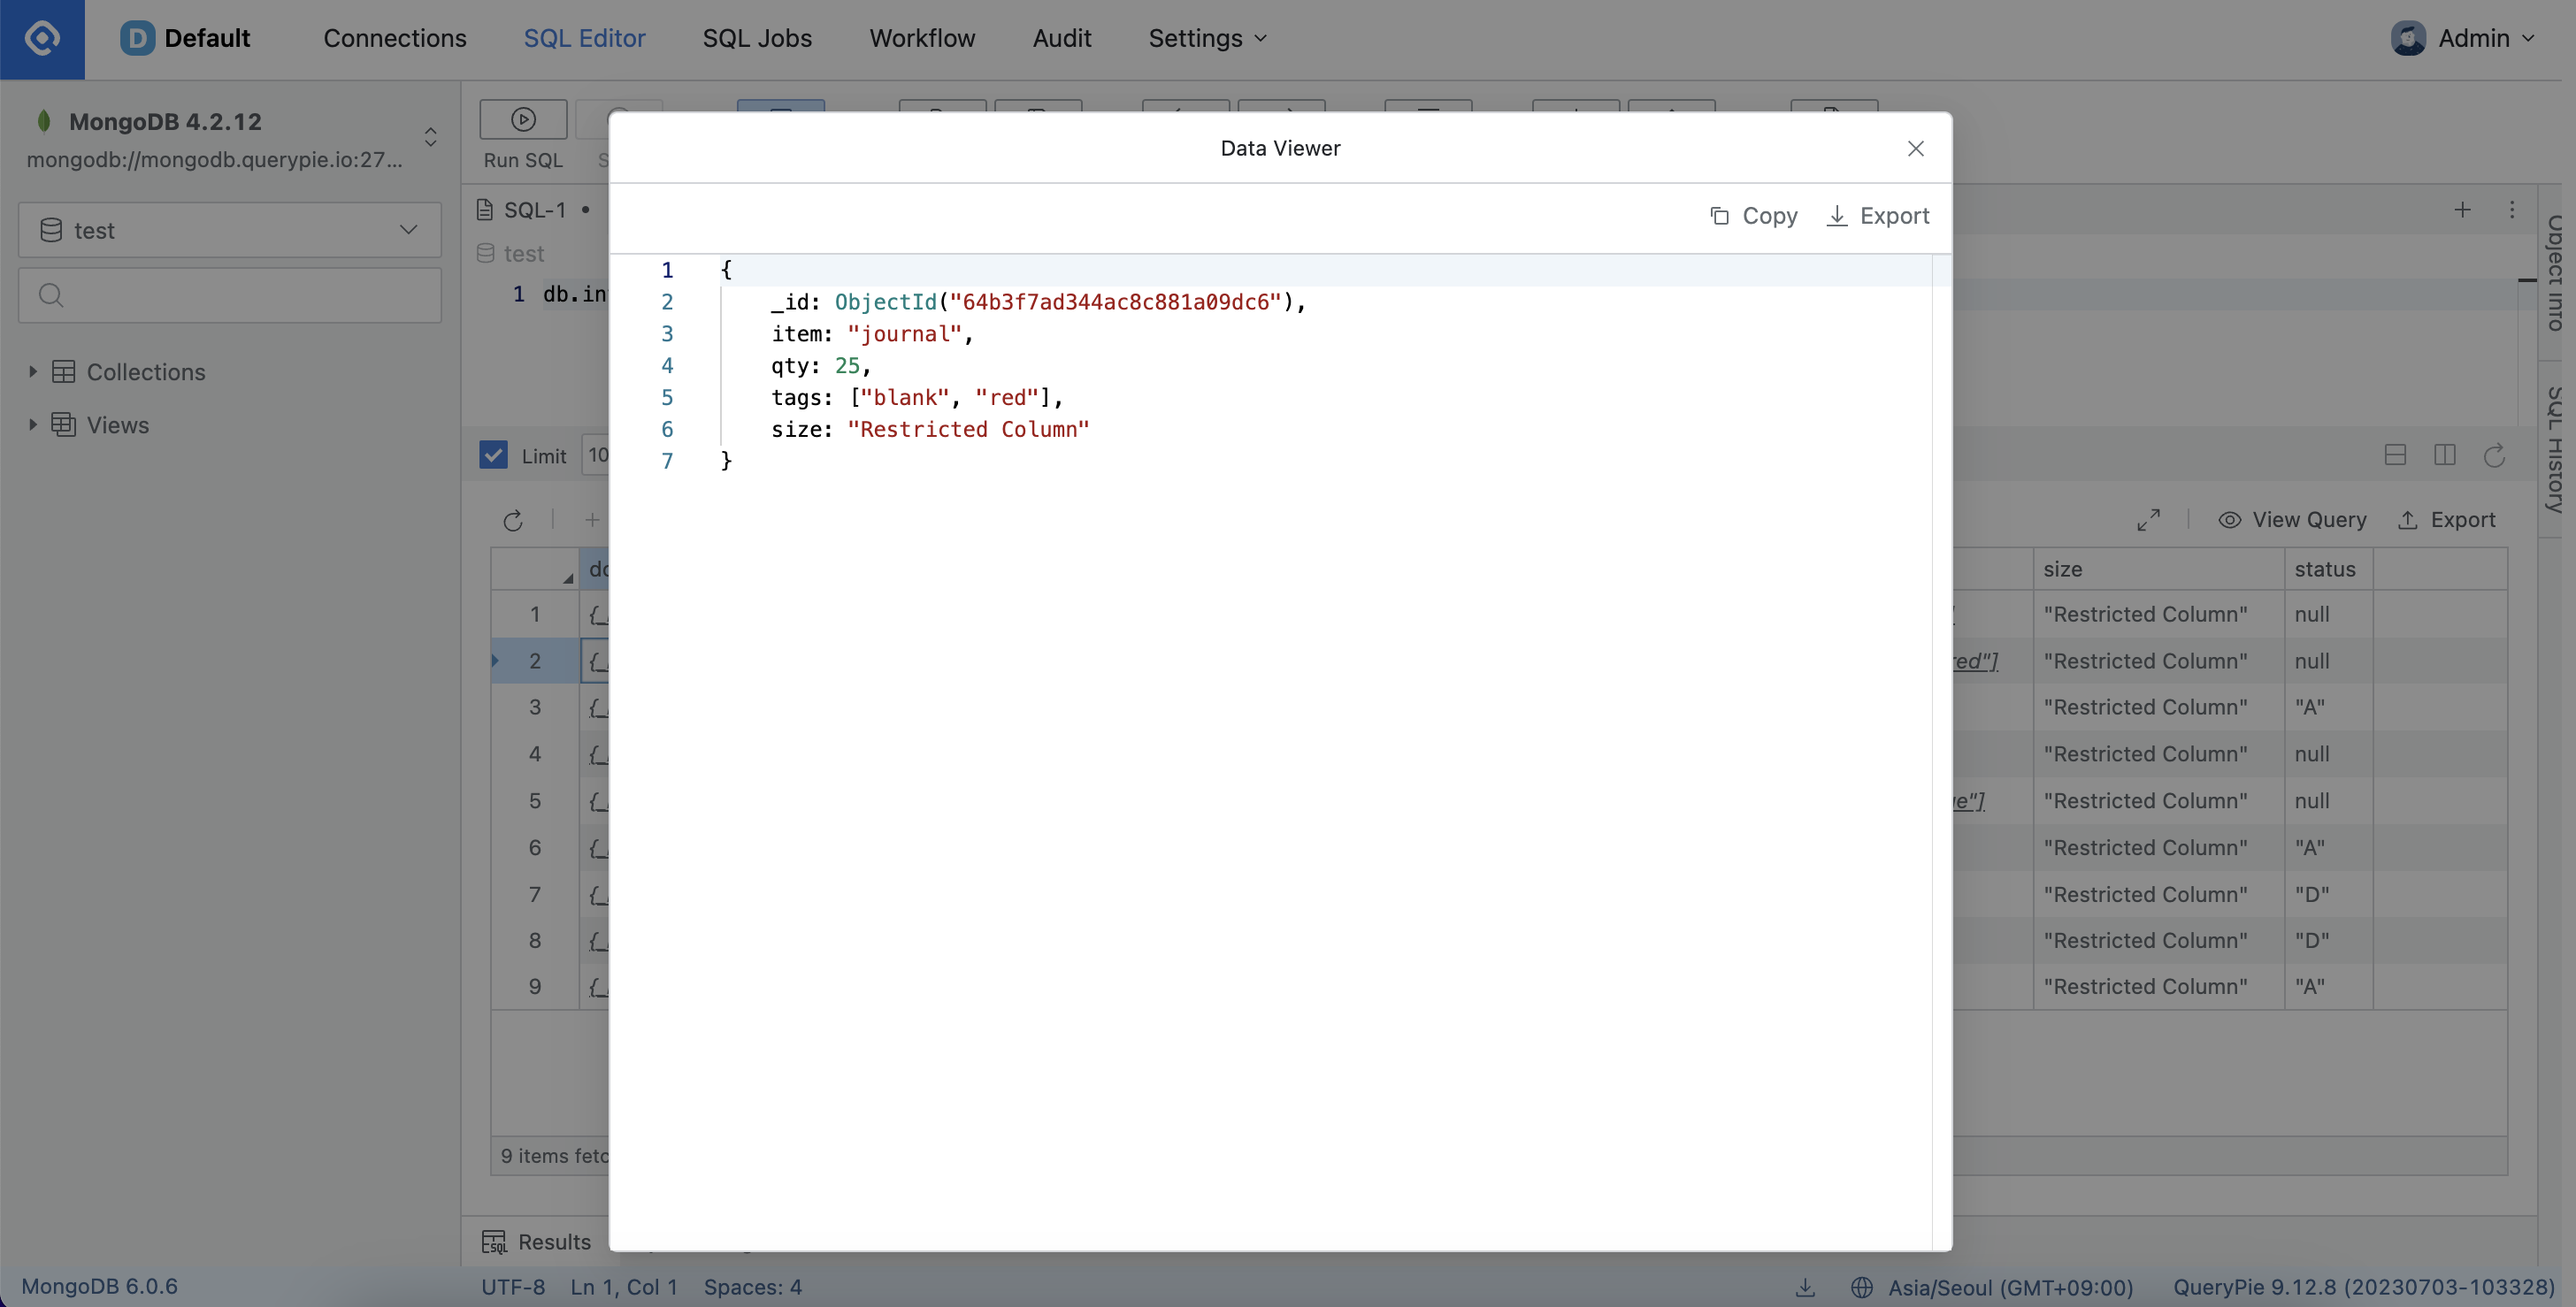The height and width of the screenshot is (1307, 2576).
Task: Click Asia/Seoul timezone in status bar
Action: pos(2010,1287)
